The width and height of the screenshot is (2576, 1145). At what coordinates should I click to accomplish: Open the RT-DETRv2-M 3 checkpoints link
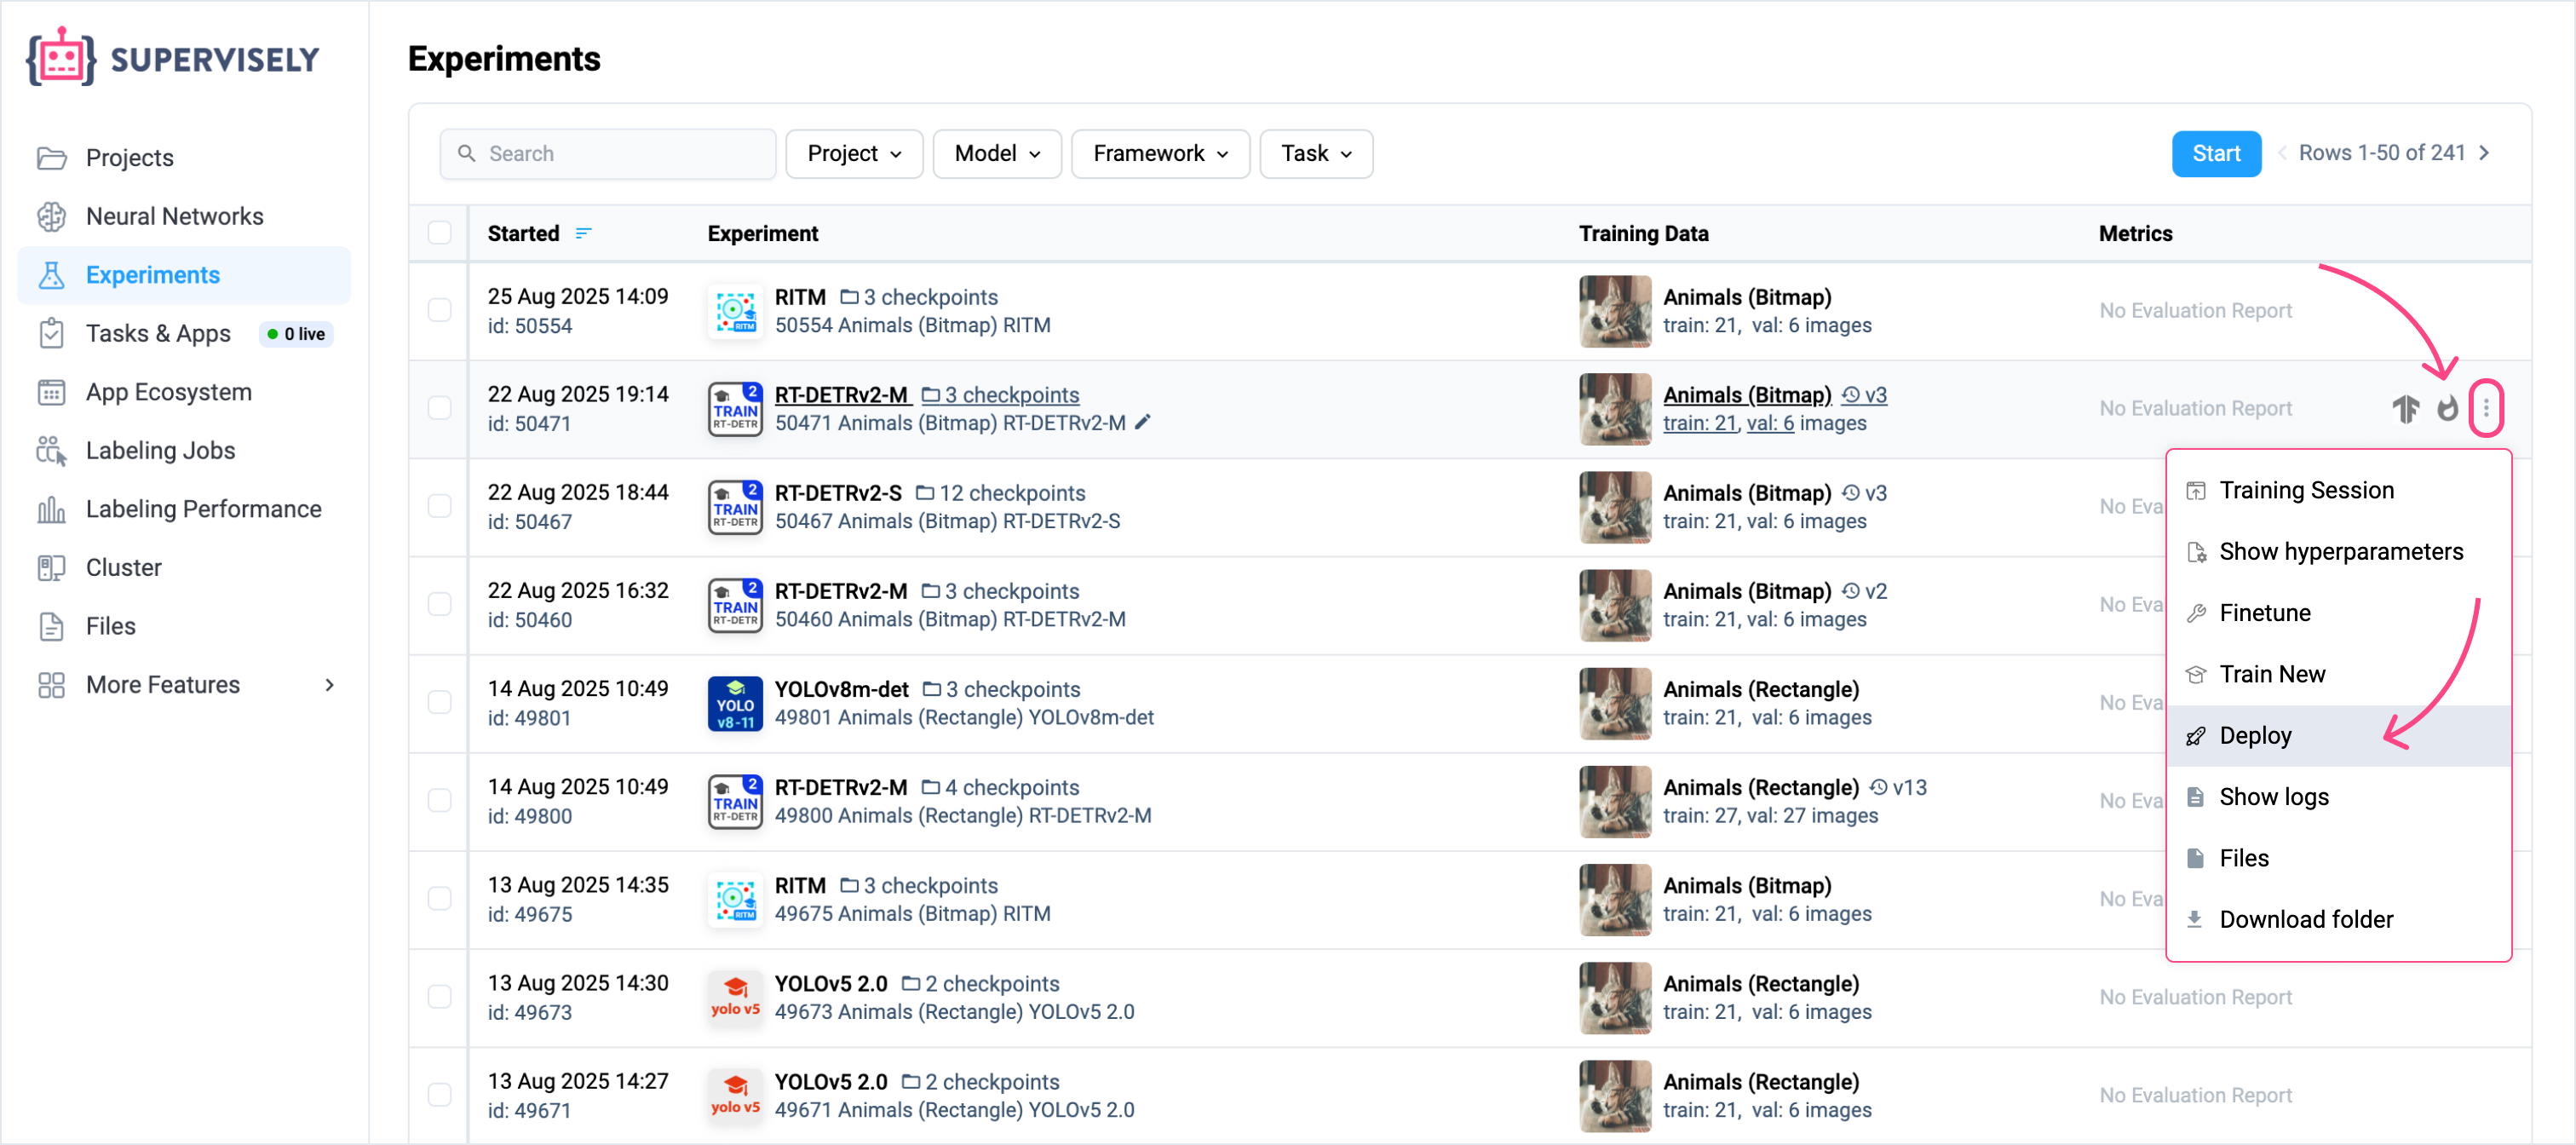pyautogui.click(x=1010, y=395)
